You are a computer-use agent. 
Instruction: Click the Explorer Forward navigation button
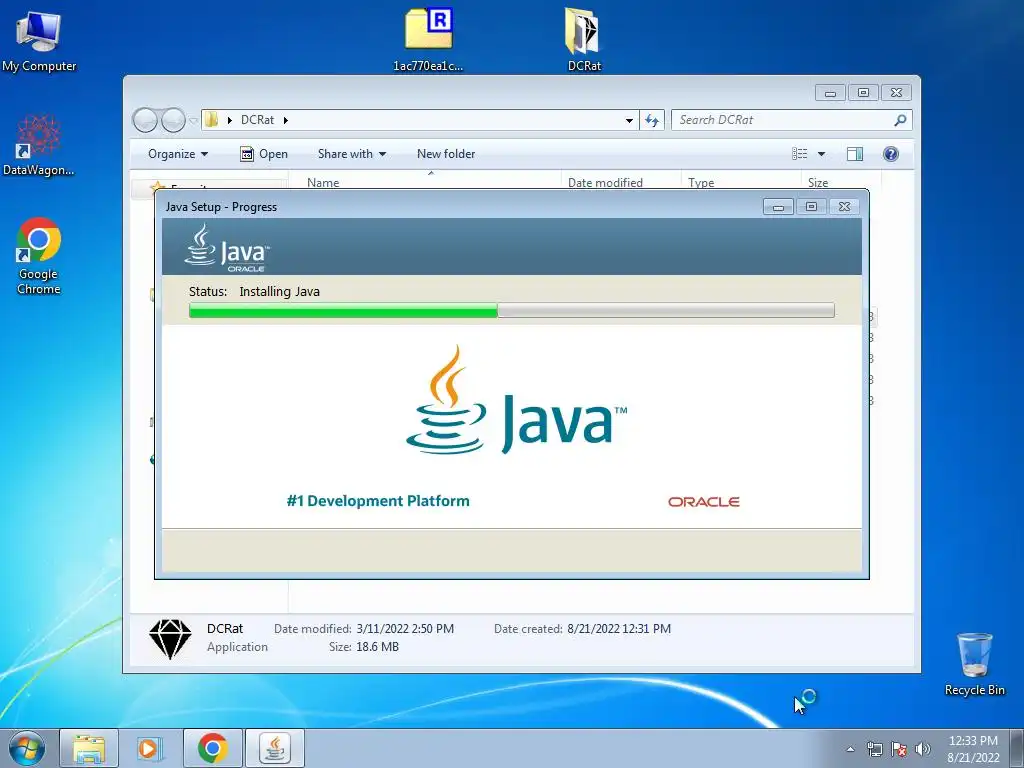173,120
